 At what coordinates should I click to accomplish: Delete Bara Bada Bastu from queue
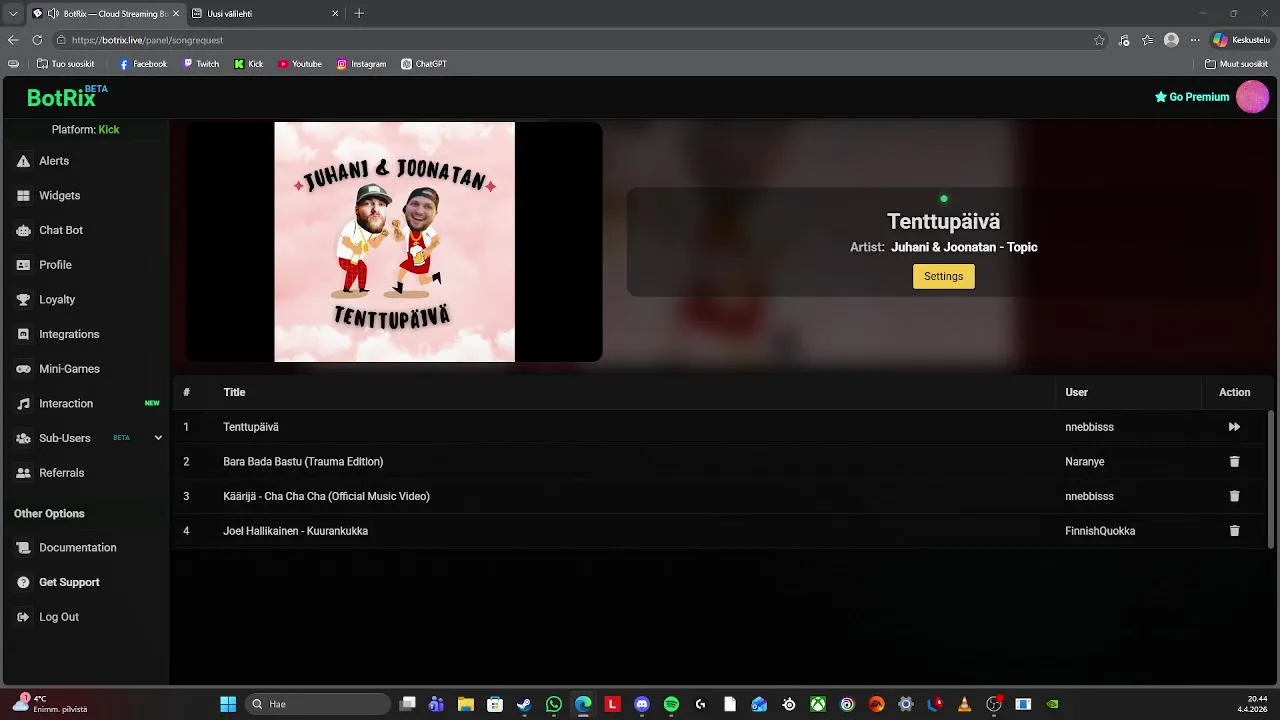pyautogui.click(x=1234, y=462)
